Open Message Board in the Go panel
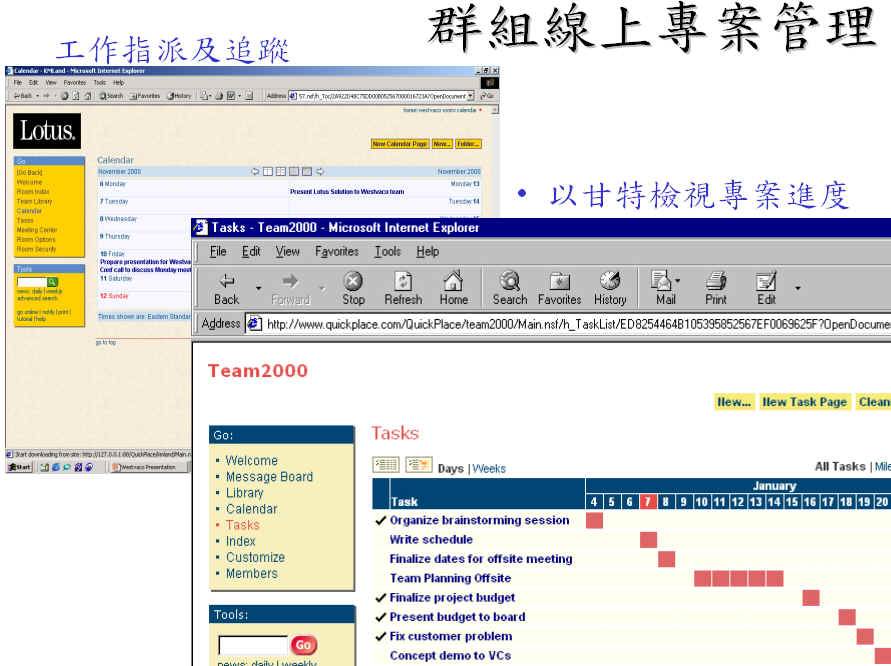This screenshot has width=891, height=666. pyautogui.click(x=269, y=477)
